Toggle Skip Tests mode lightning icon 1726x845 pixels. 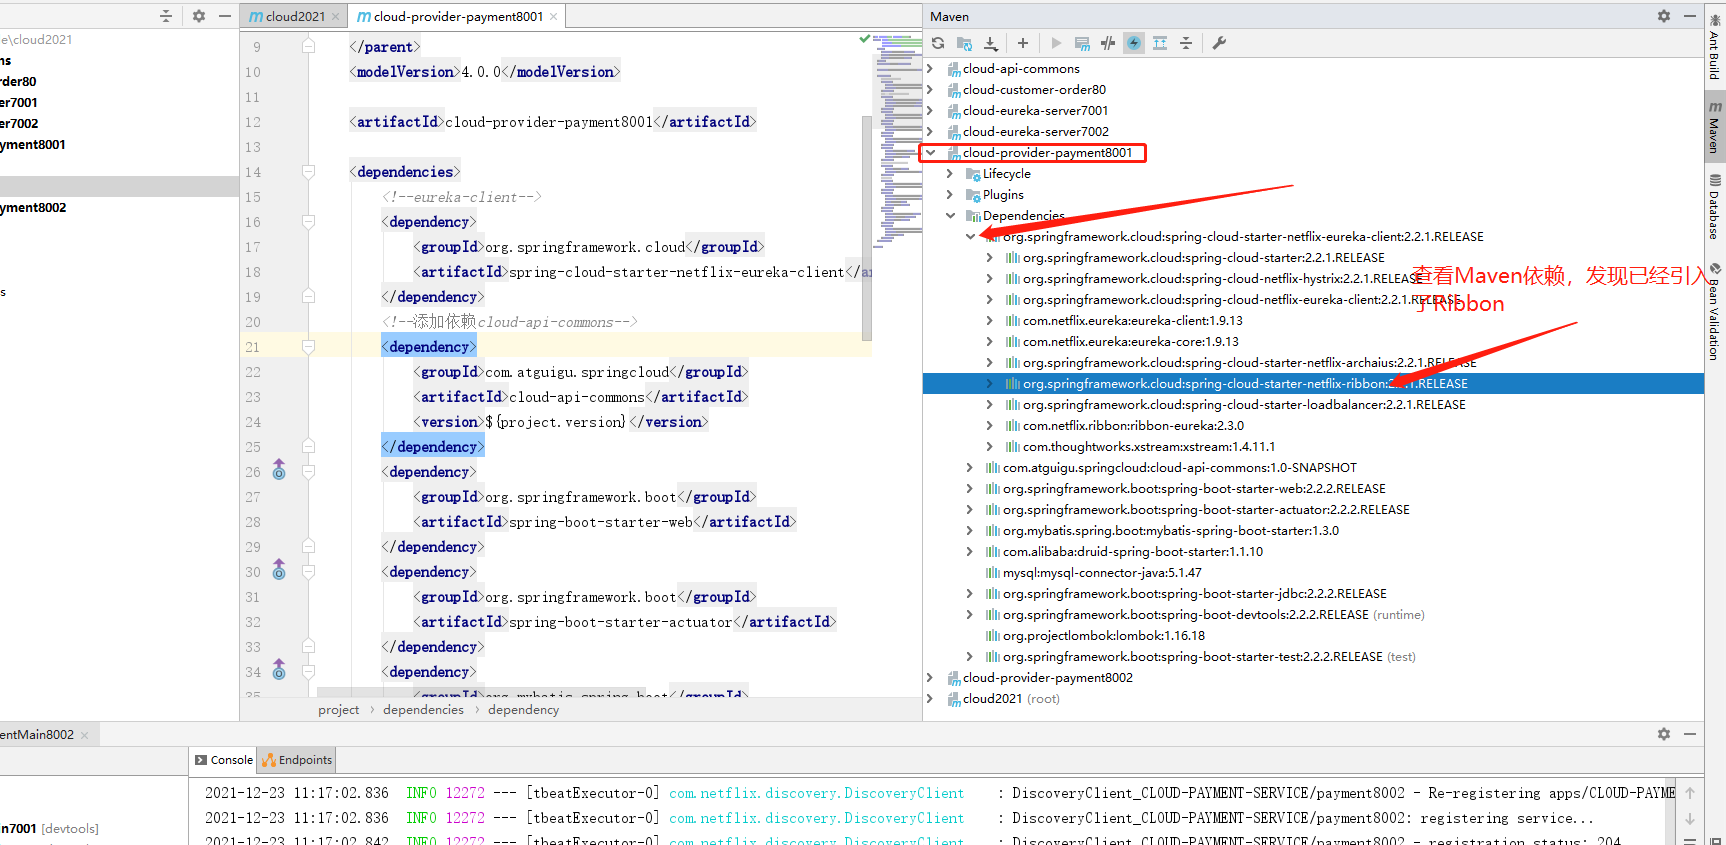pyautogui.click(x=1134, y=43)
